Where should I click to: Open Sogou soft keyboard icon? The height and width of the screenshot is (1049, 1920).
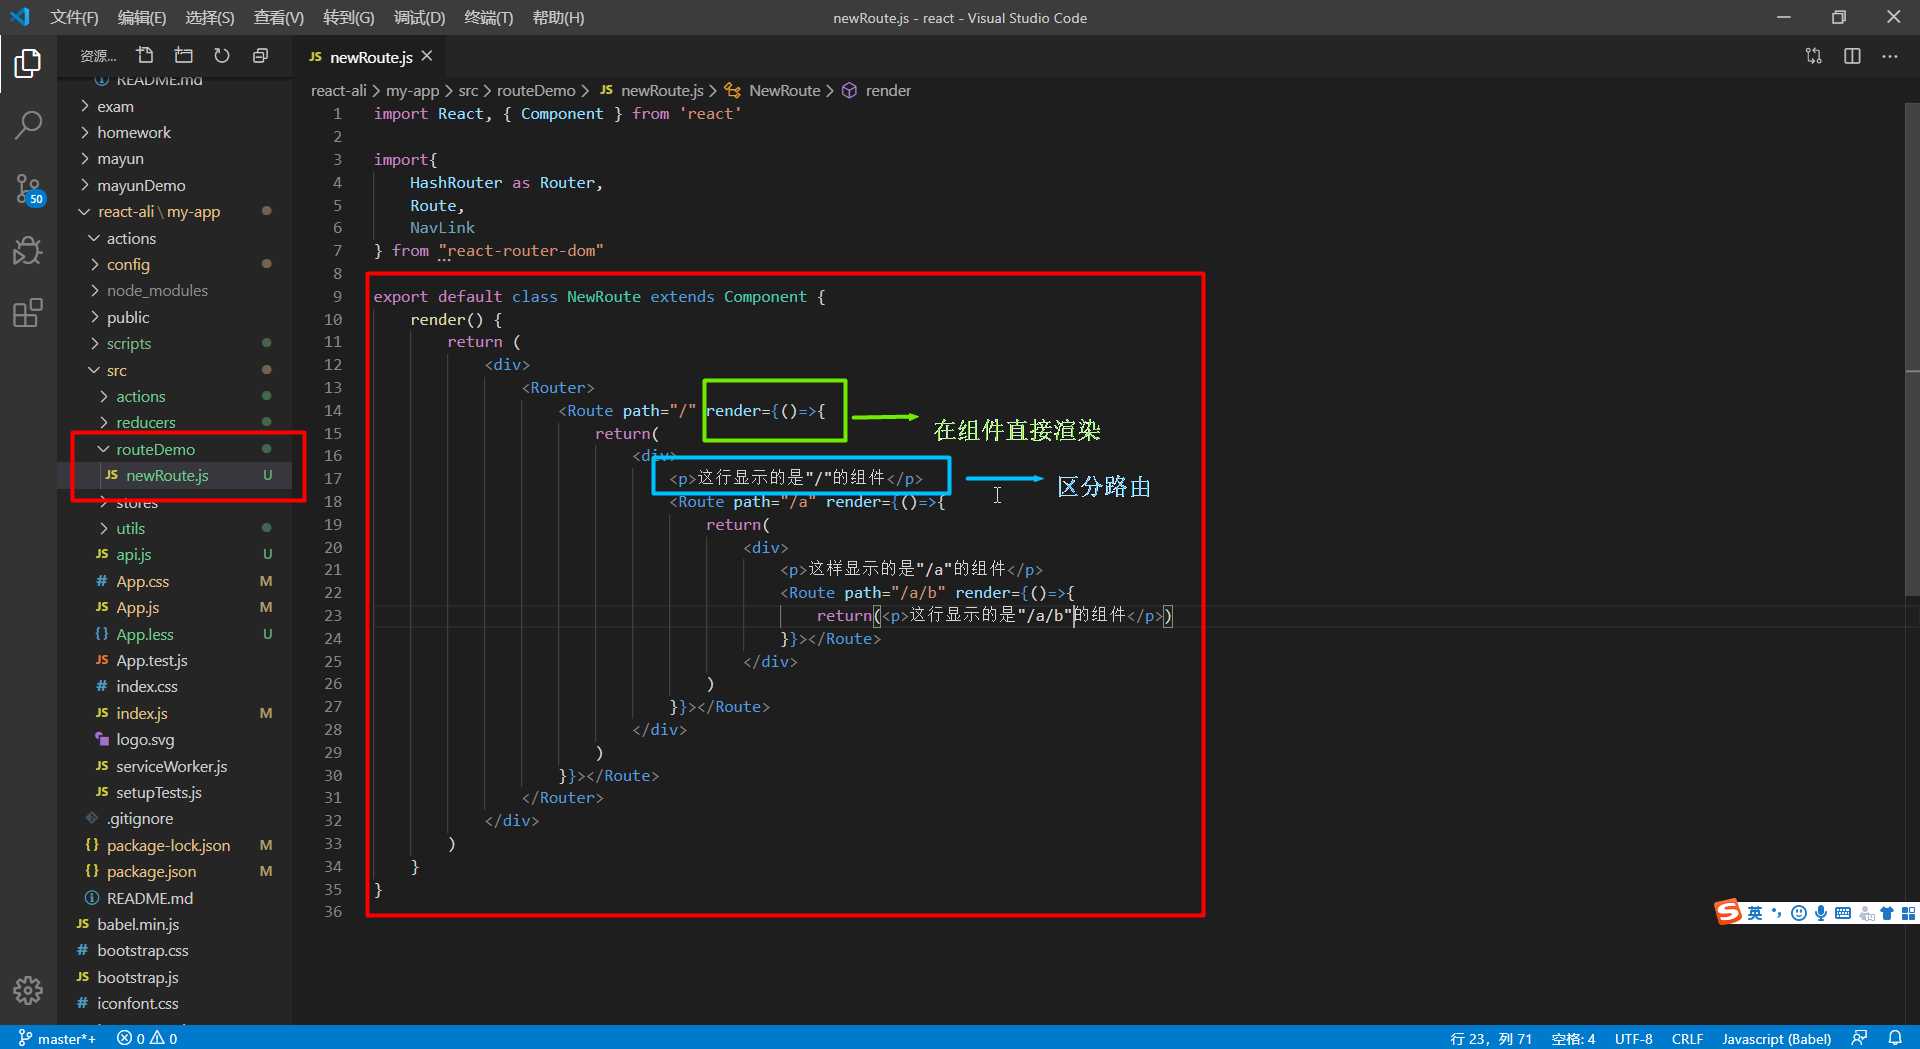[x=1843, y=913]
